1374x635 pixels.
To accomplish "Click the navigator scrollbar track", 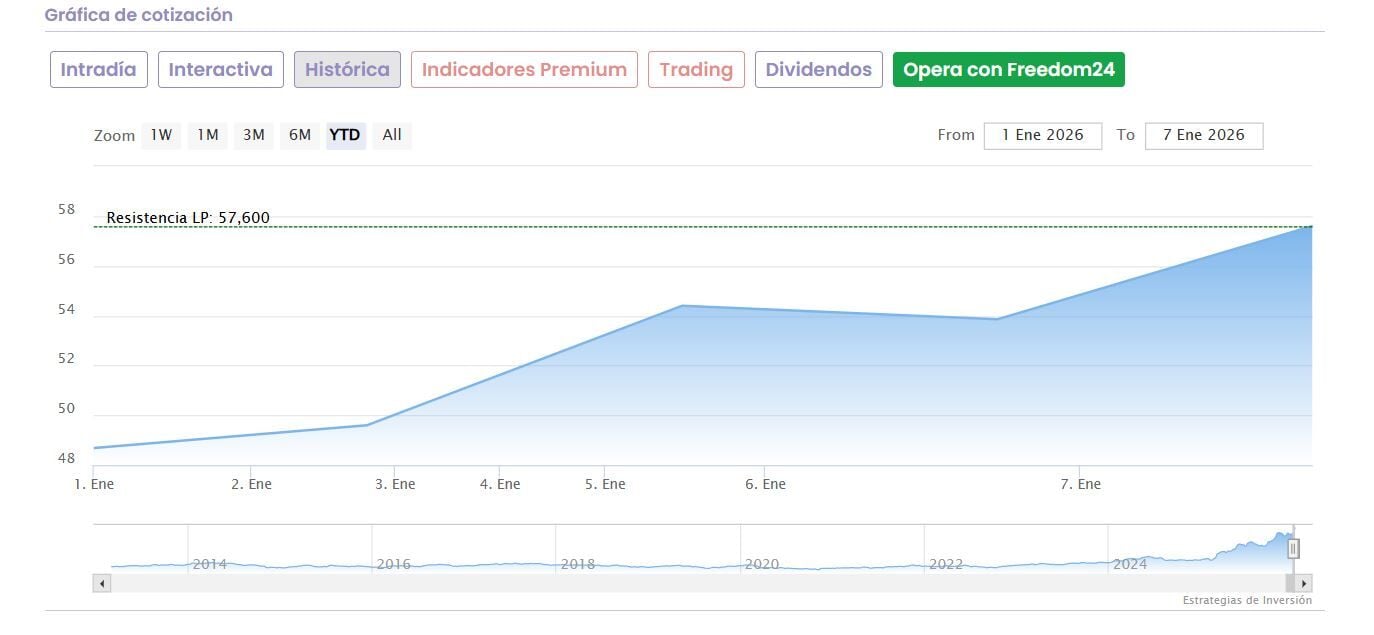I will pos(700,583).
